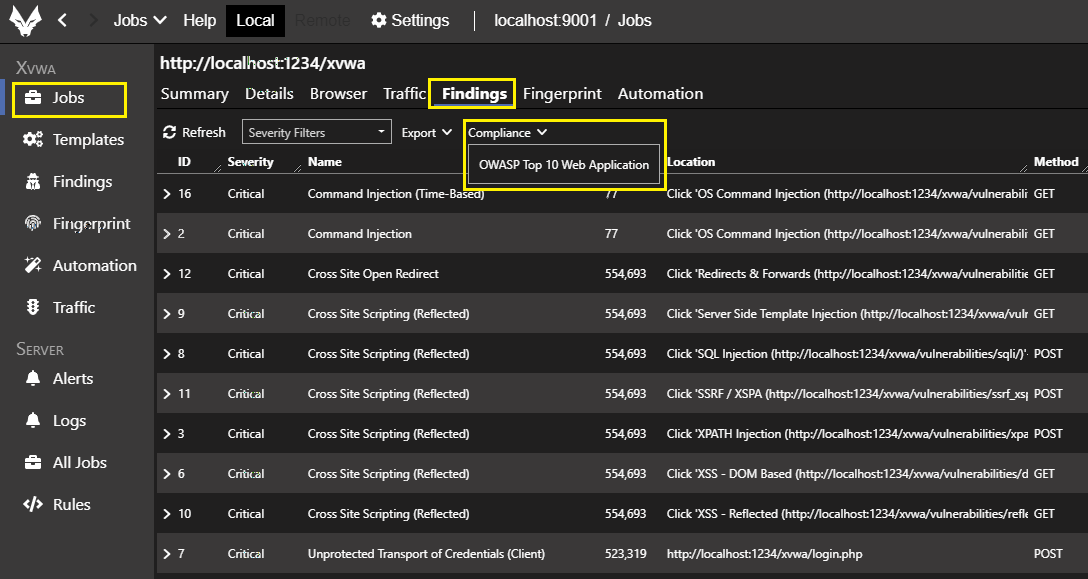Select the Local mode button
The width and height of the screenshot is (1088, 579).
[255, 20]
